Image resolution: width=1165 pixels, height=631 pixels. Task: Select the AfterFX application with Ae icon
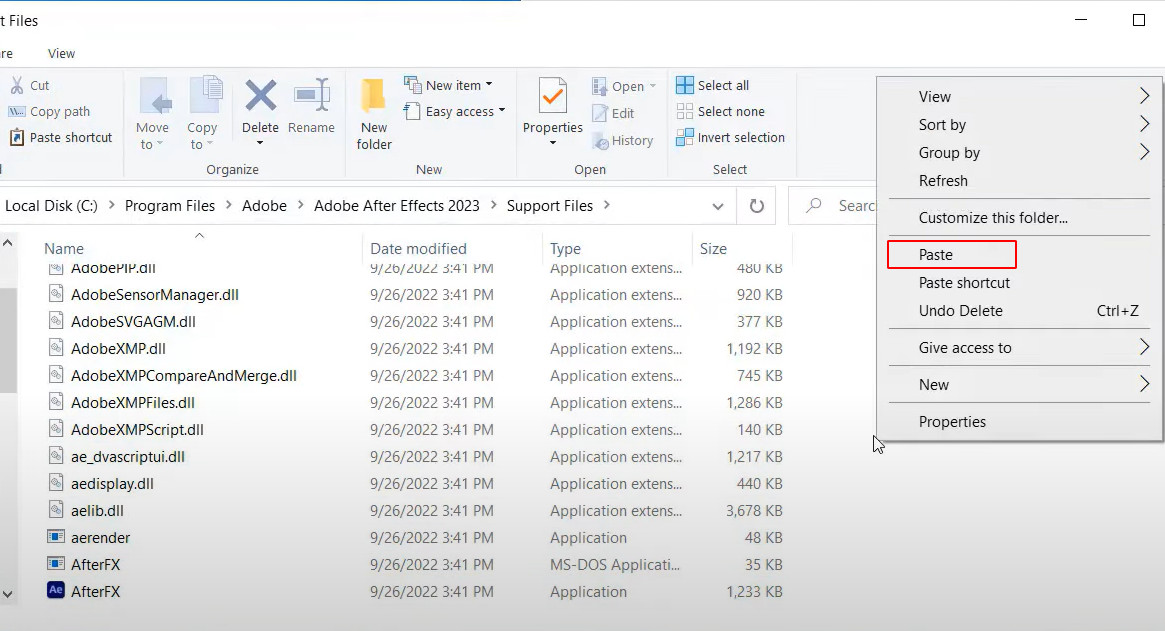click(95, 591)
